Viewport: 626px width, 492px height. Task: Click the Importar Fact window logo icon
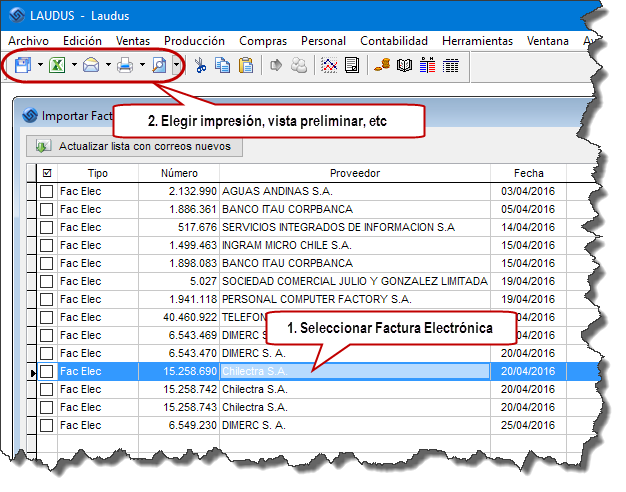(30, 116)
